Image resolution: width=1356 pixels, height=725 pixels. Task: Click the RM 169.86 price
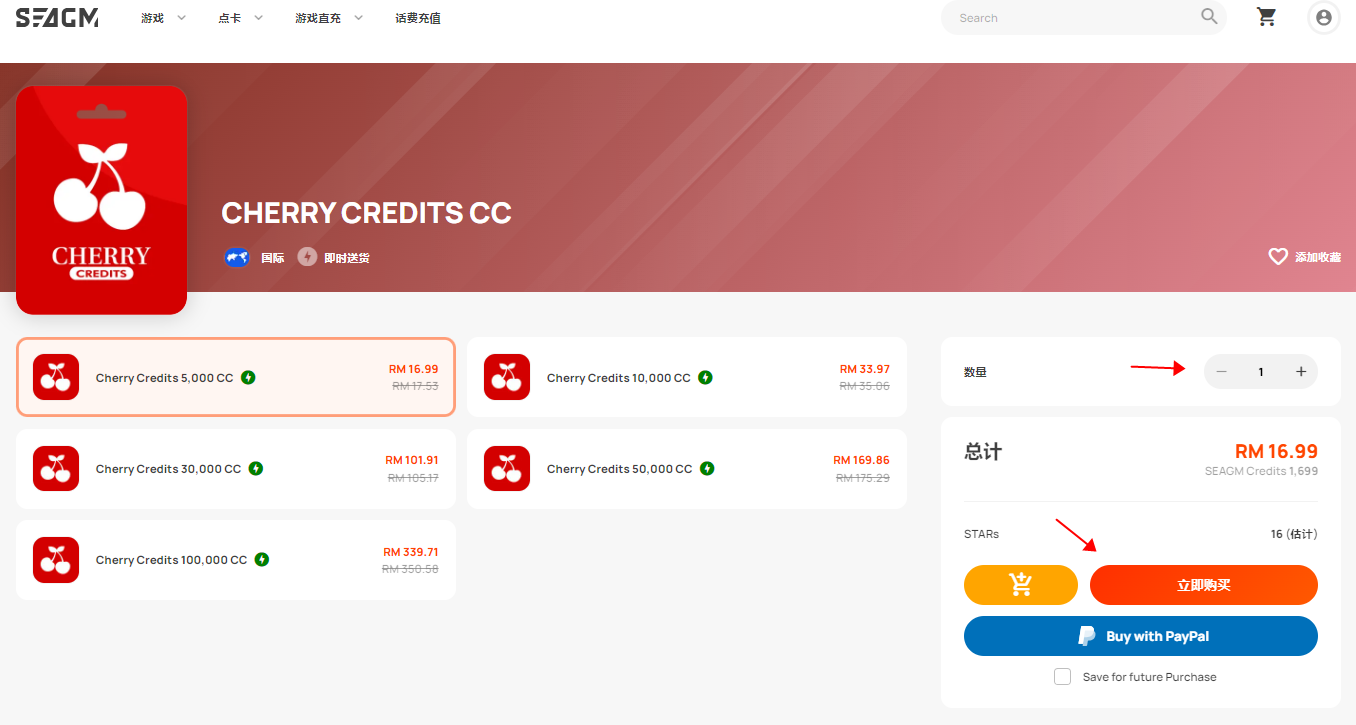861,461
